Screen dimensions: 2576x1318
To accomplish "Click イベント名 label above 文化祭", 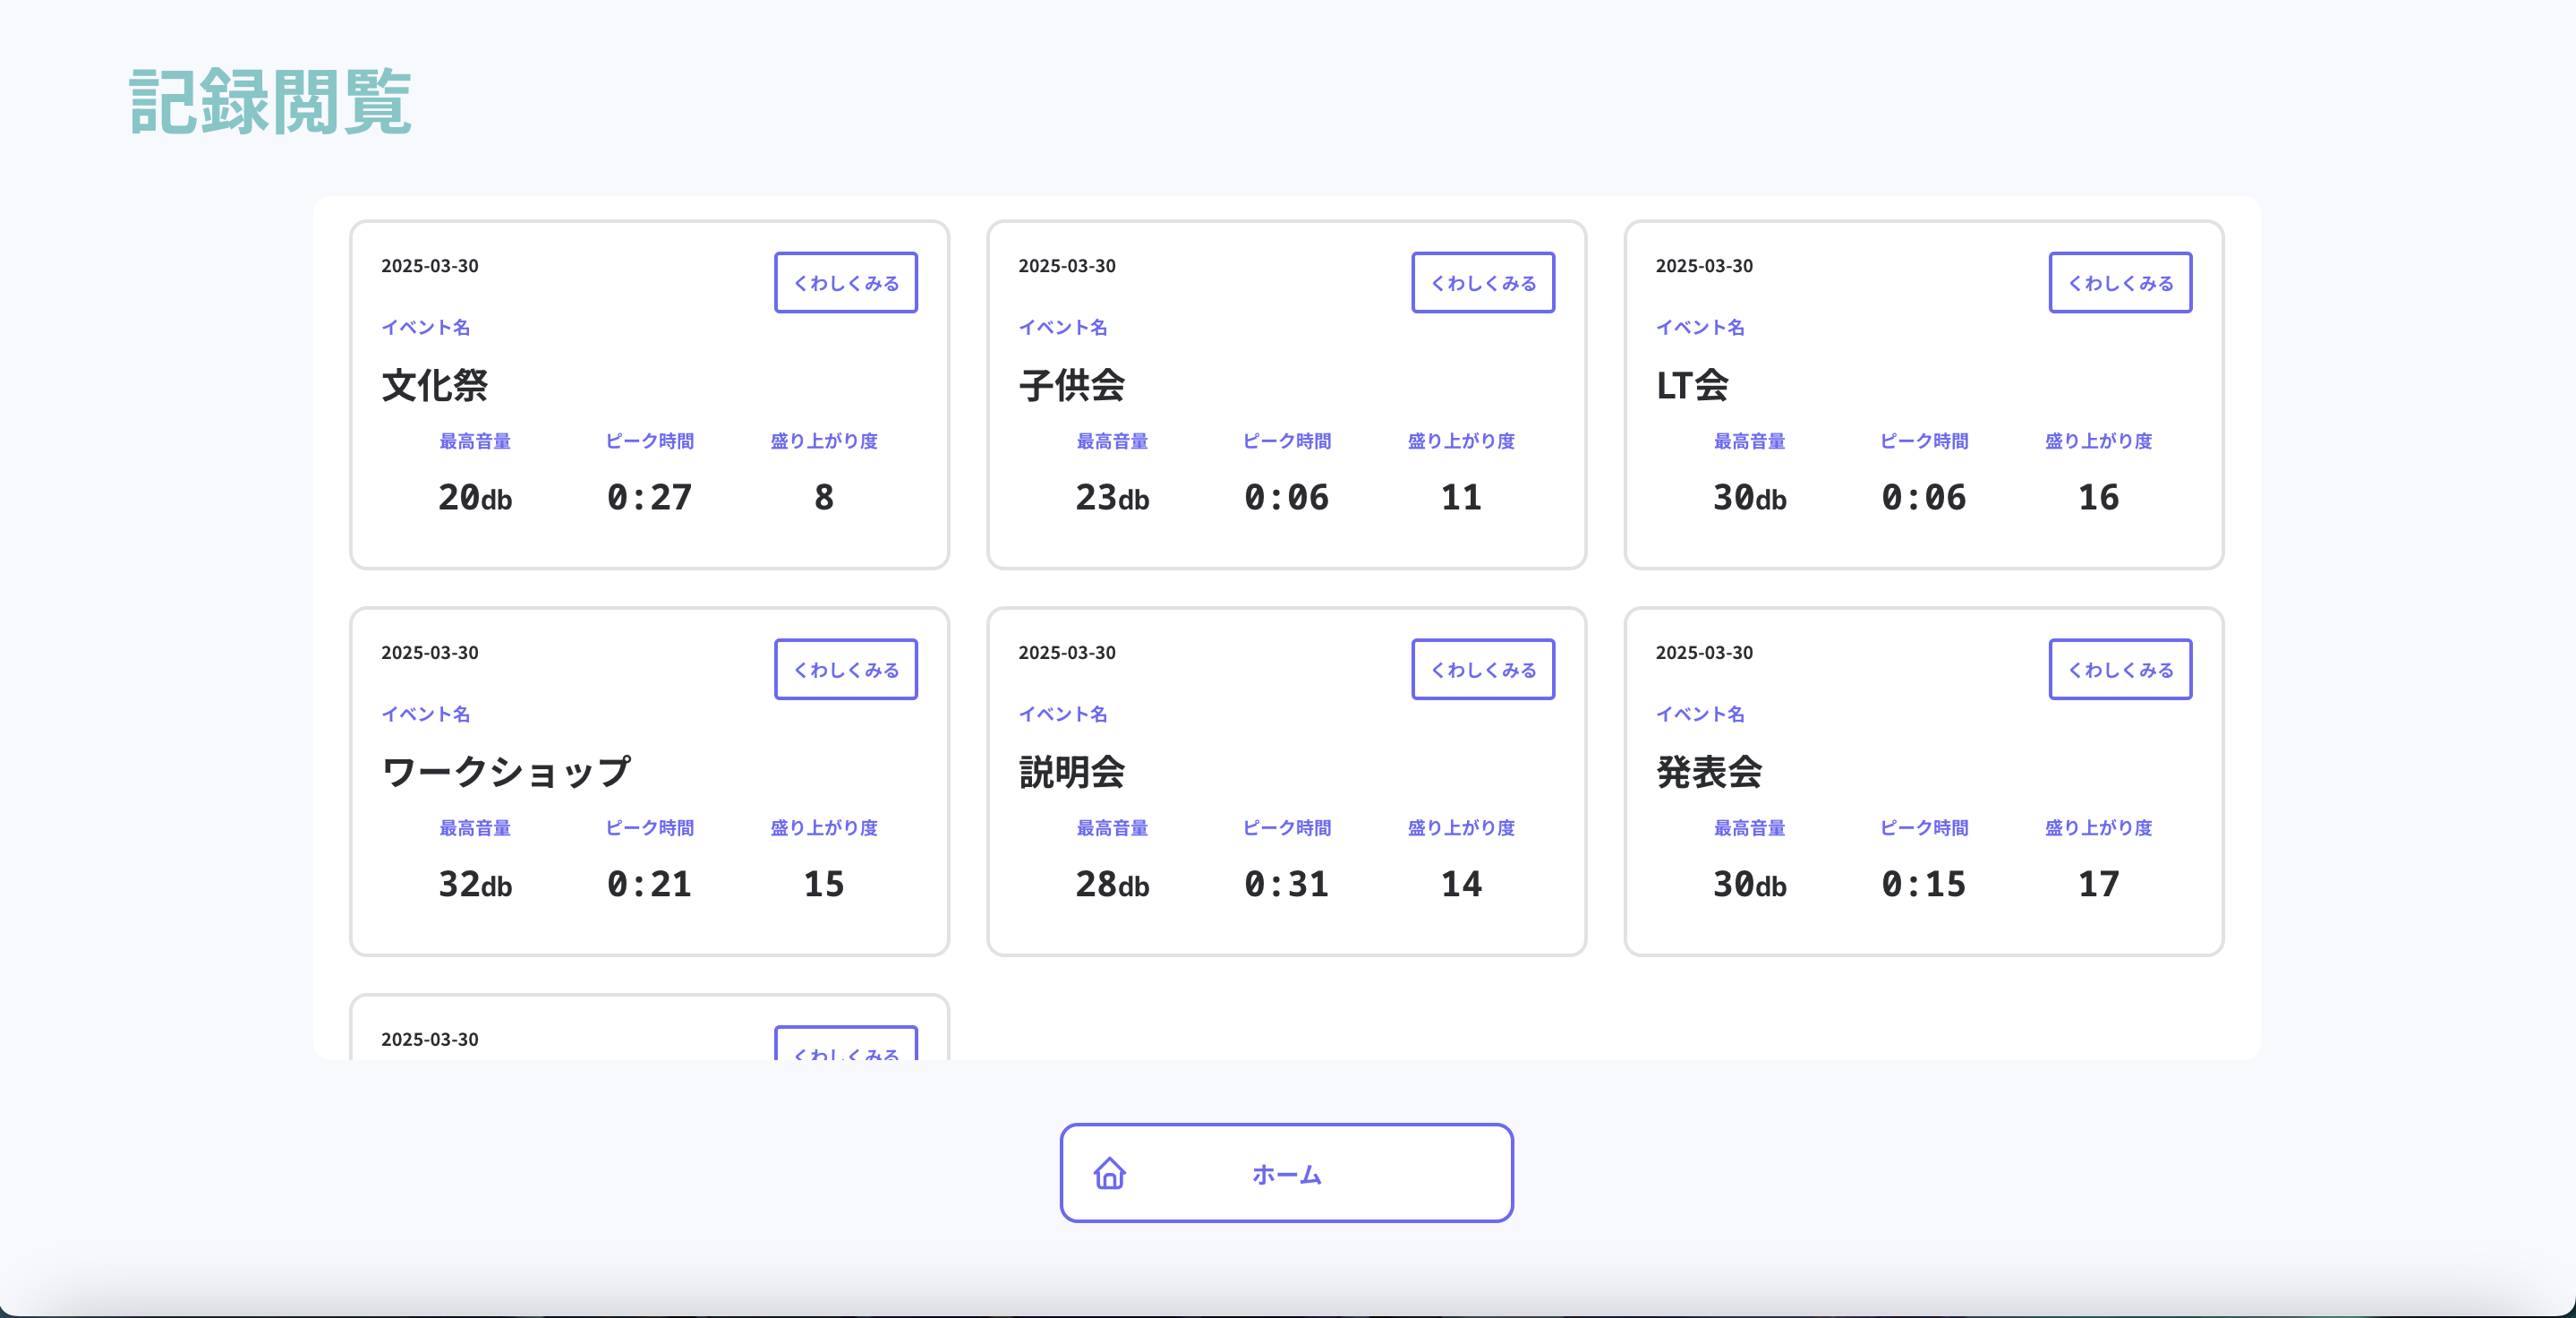I will pos(426,327).
